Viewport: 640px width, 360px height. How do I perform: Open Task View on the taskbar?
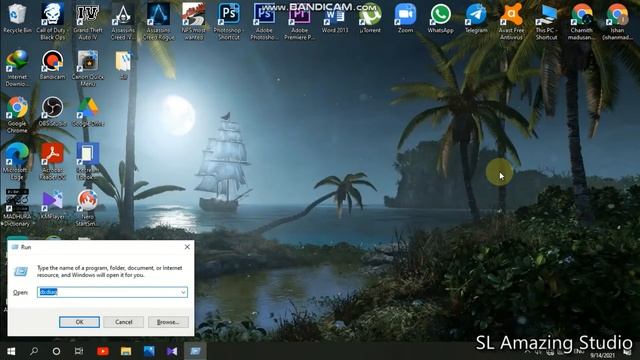pyautogui.click(x=79, y=351)
